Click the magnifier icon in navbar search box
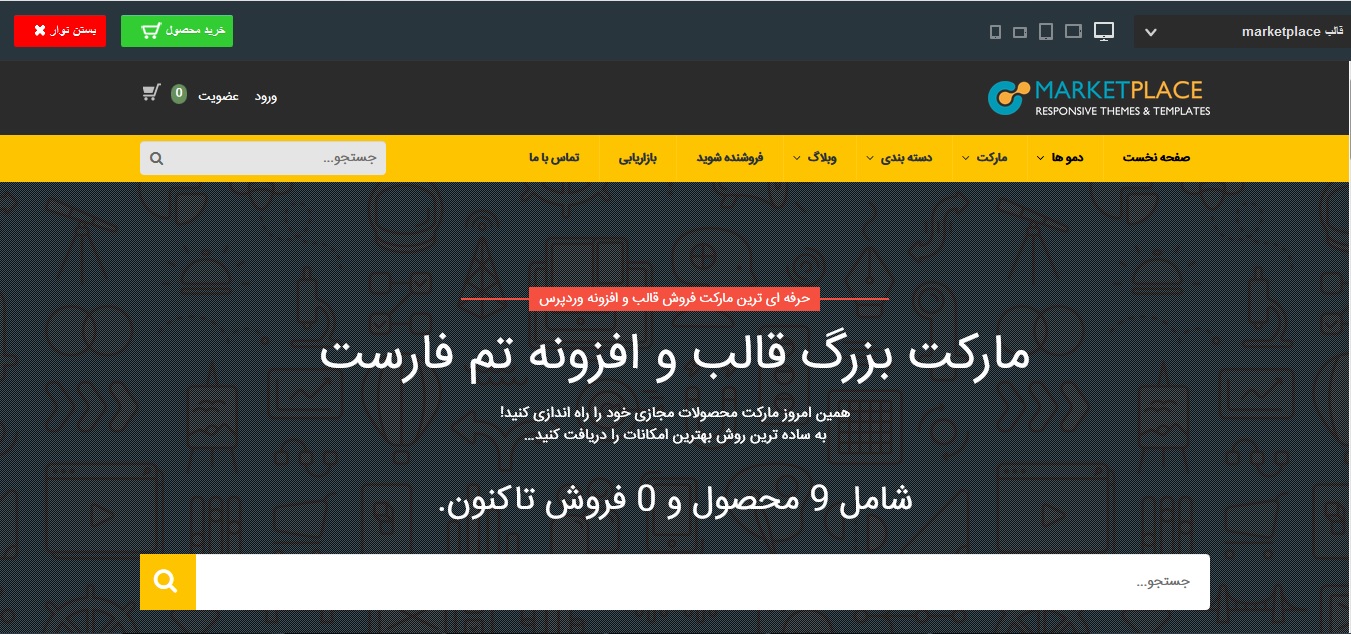The image size is (1351, 634). 156,158
